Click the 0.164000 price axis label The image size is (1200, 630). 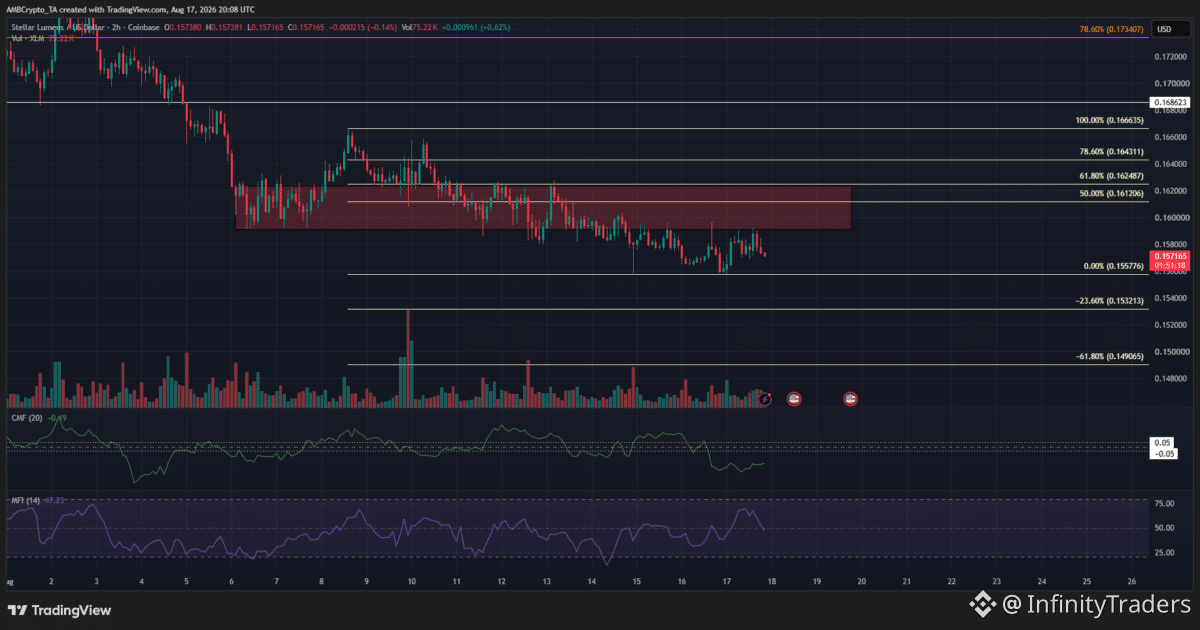pos(1169,164)
